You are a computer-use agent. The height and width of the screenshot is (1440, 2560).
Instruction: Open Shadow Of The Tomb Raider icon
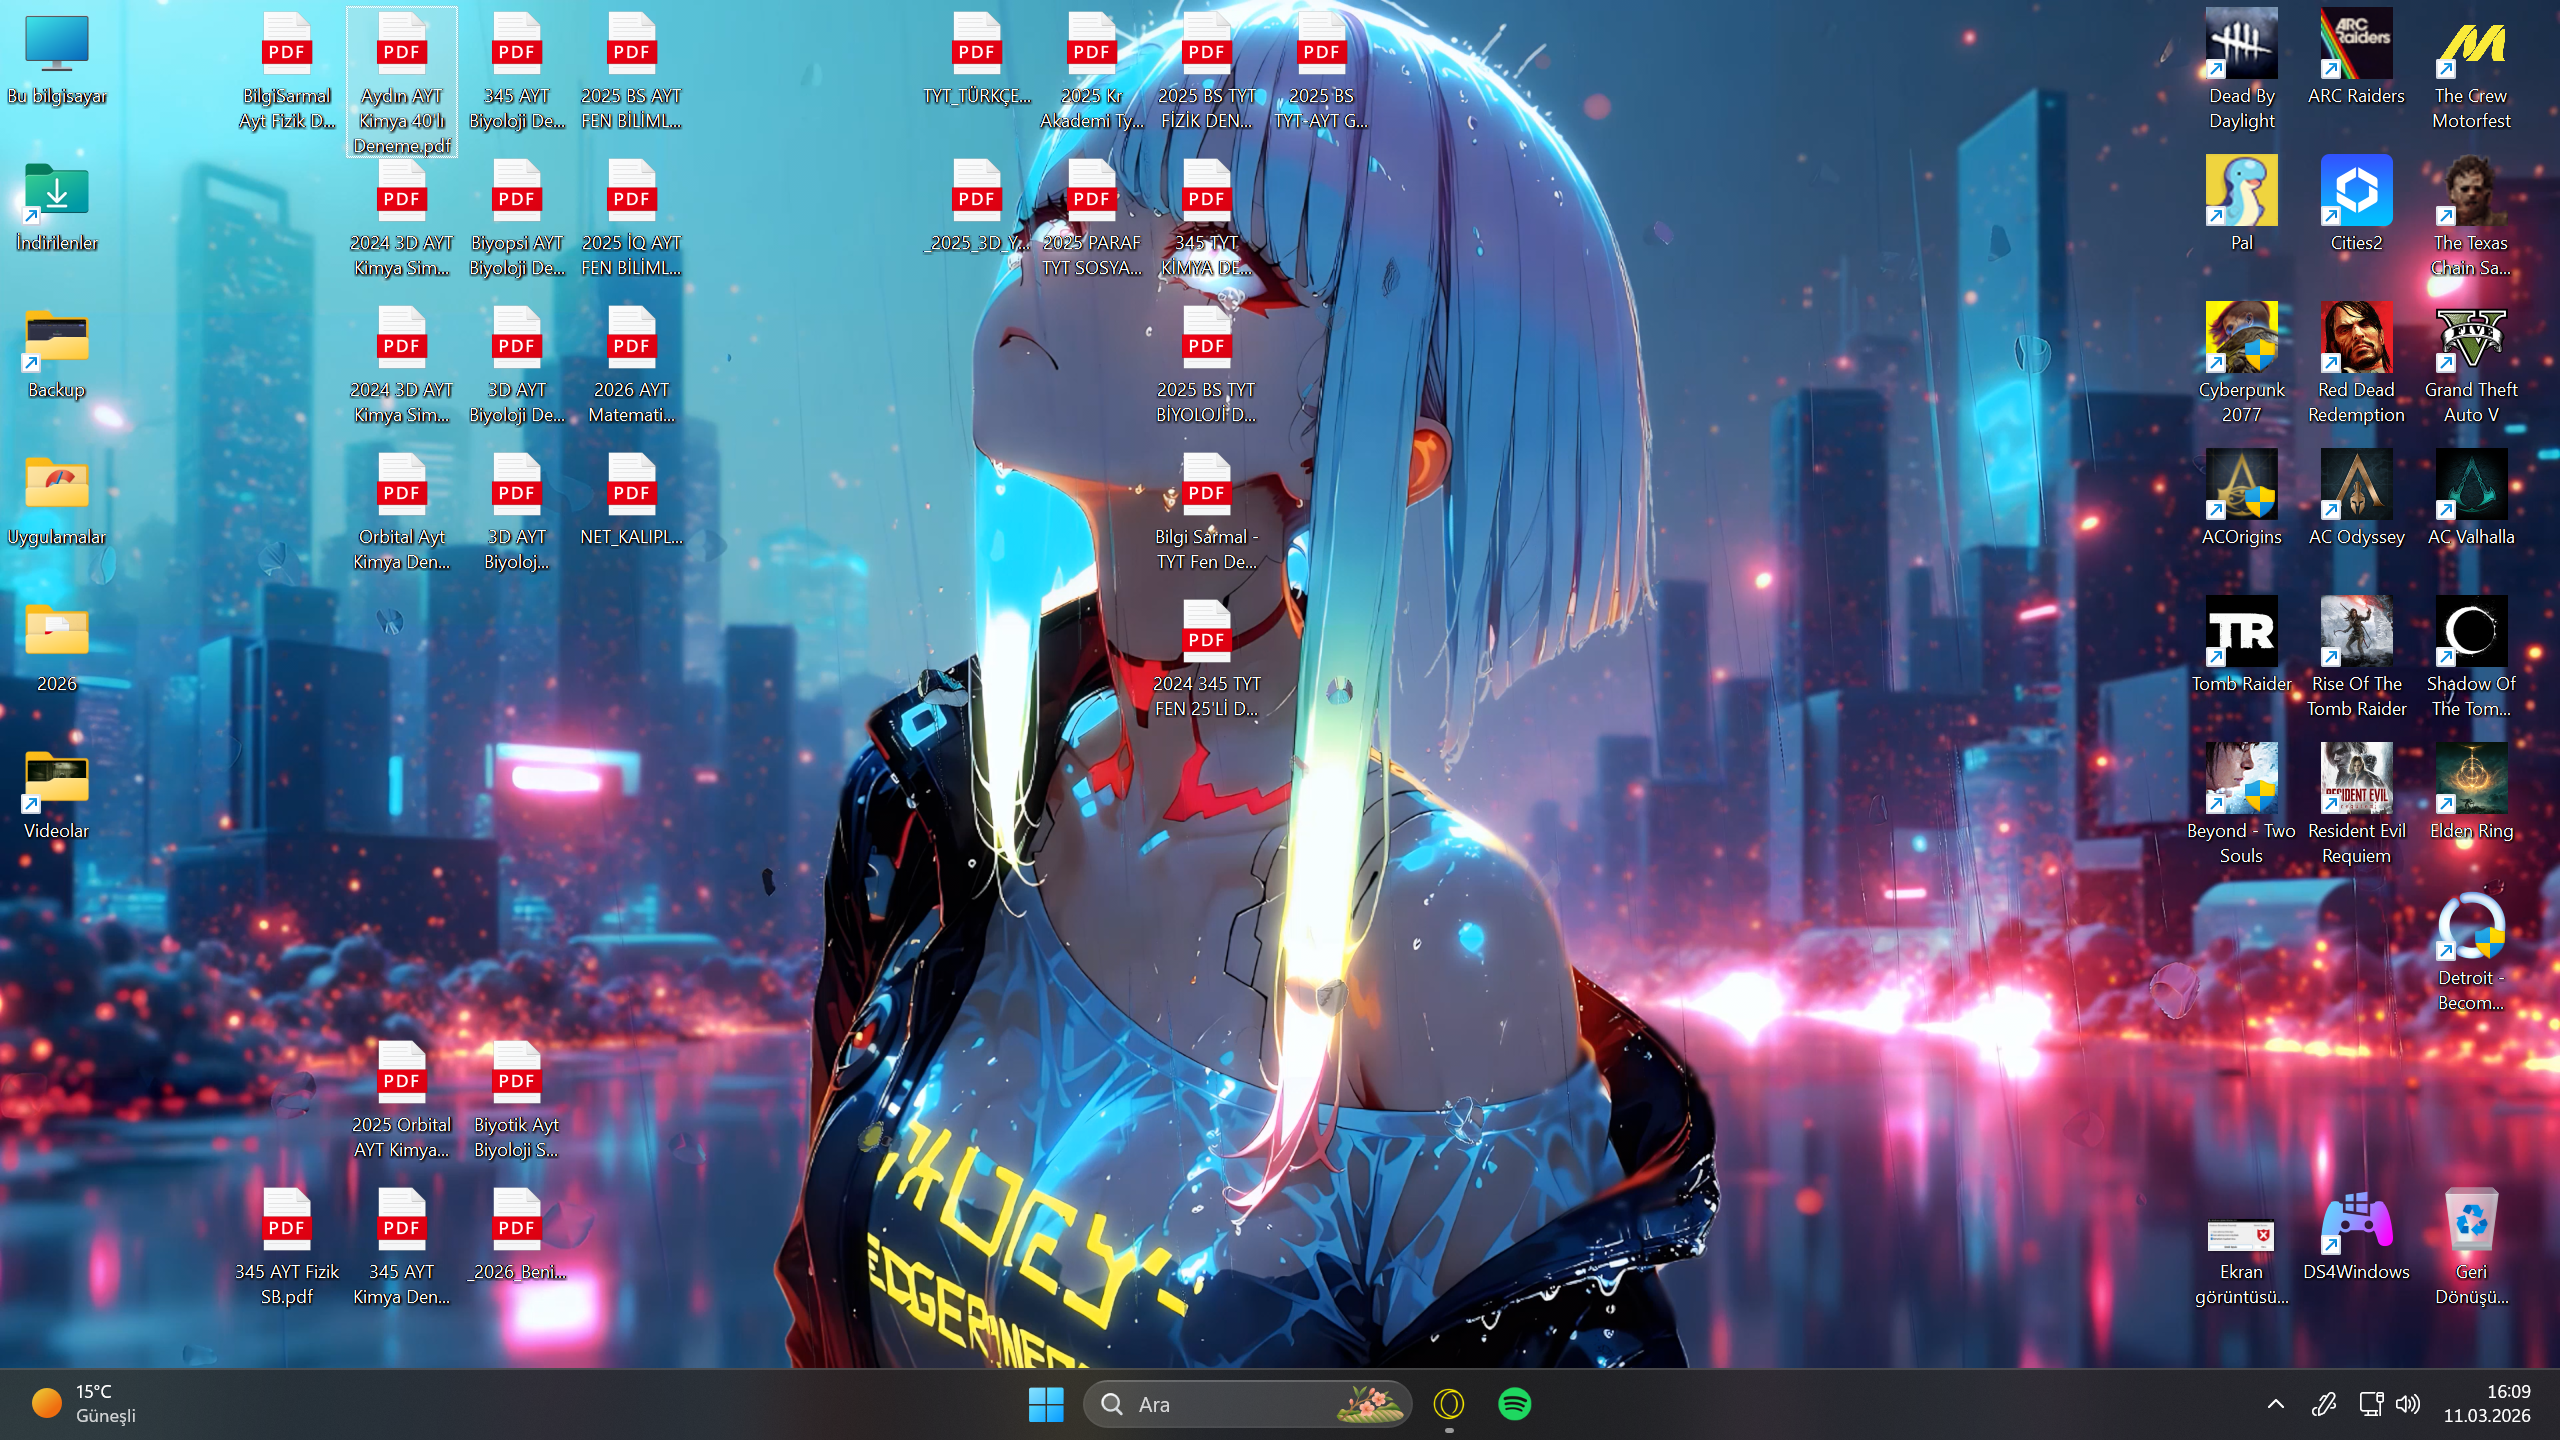click(x=2471, y=658)
